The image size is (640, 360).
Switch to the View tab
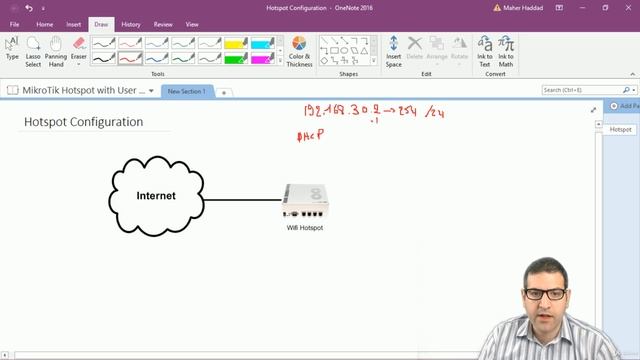(x=192, y=24)
